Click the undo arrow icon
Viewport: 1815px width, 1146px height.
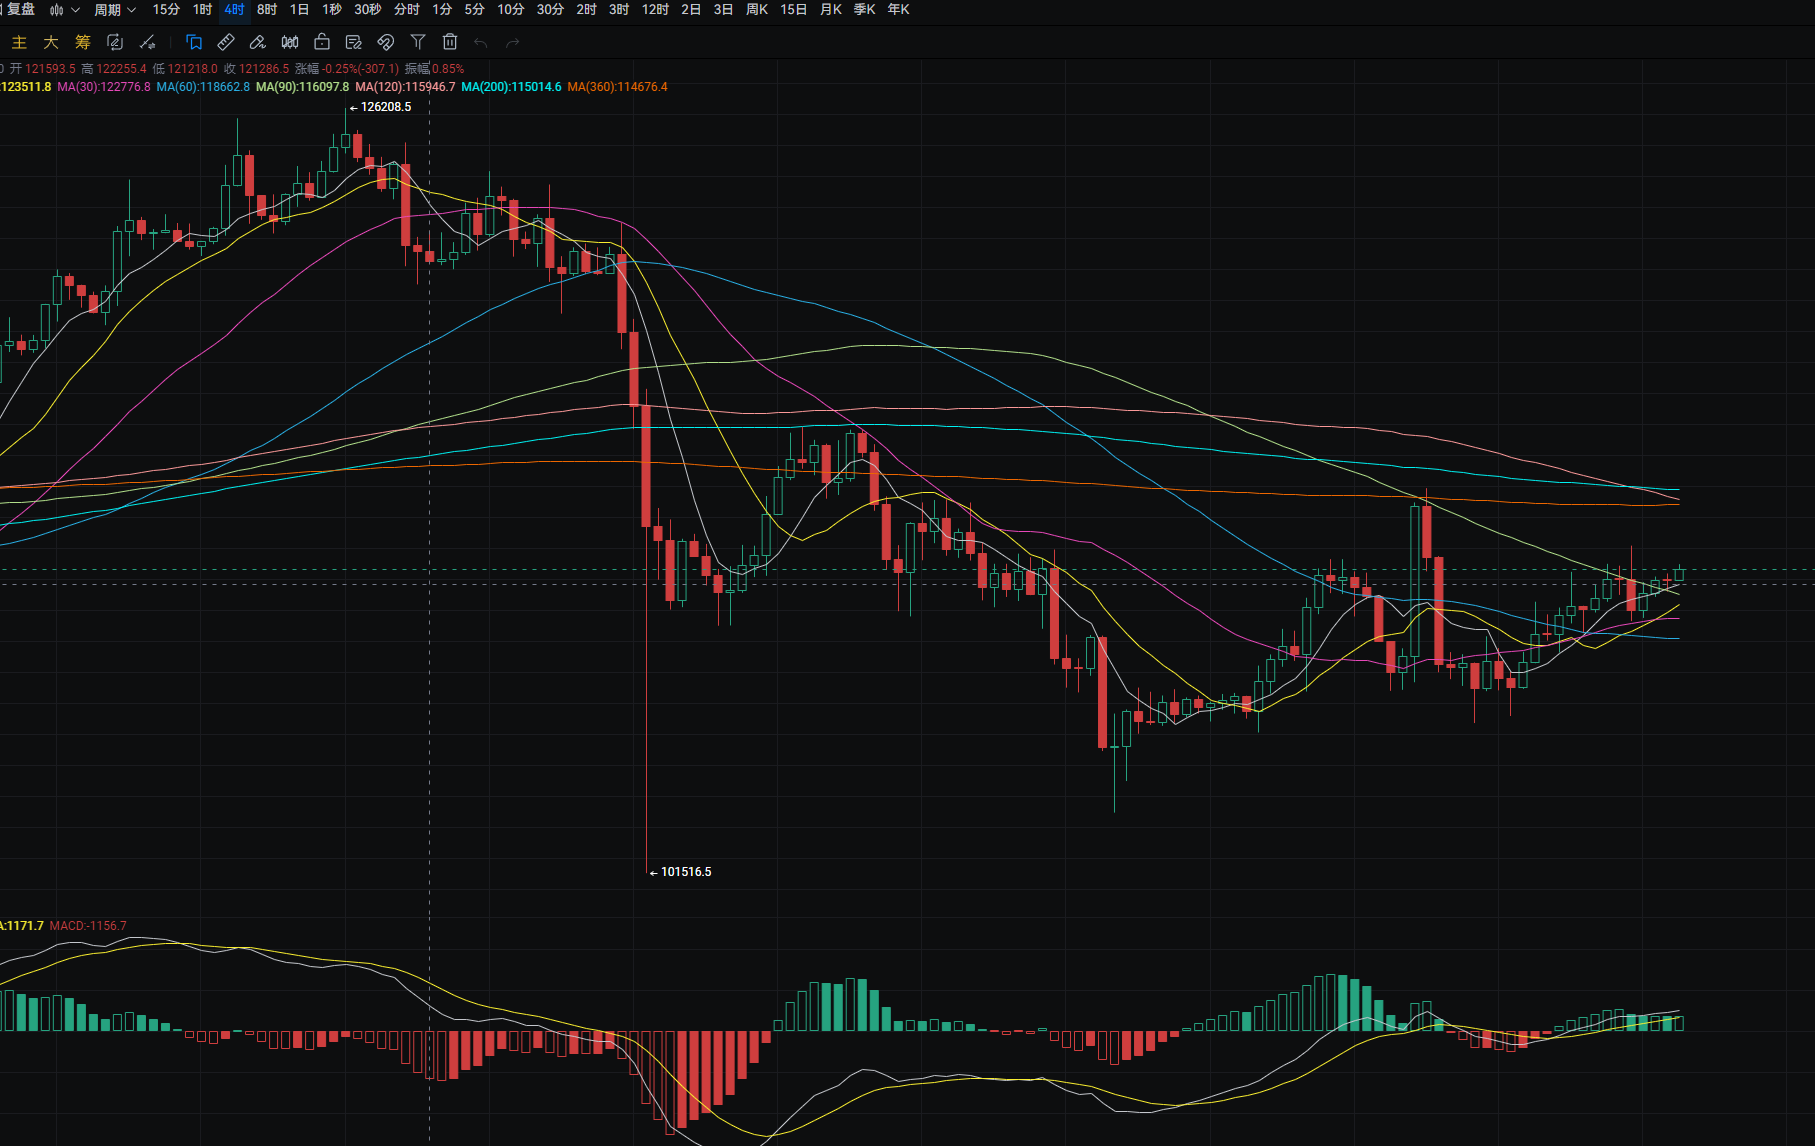(x=481, y=43)
